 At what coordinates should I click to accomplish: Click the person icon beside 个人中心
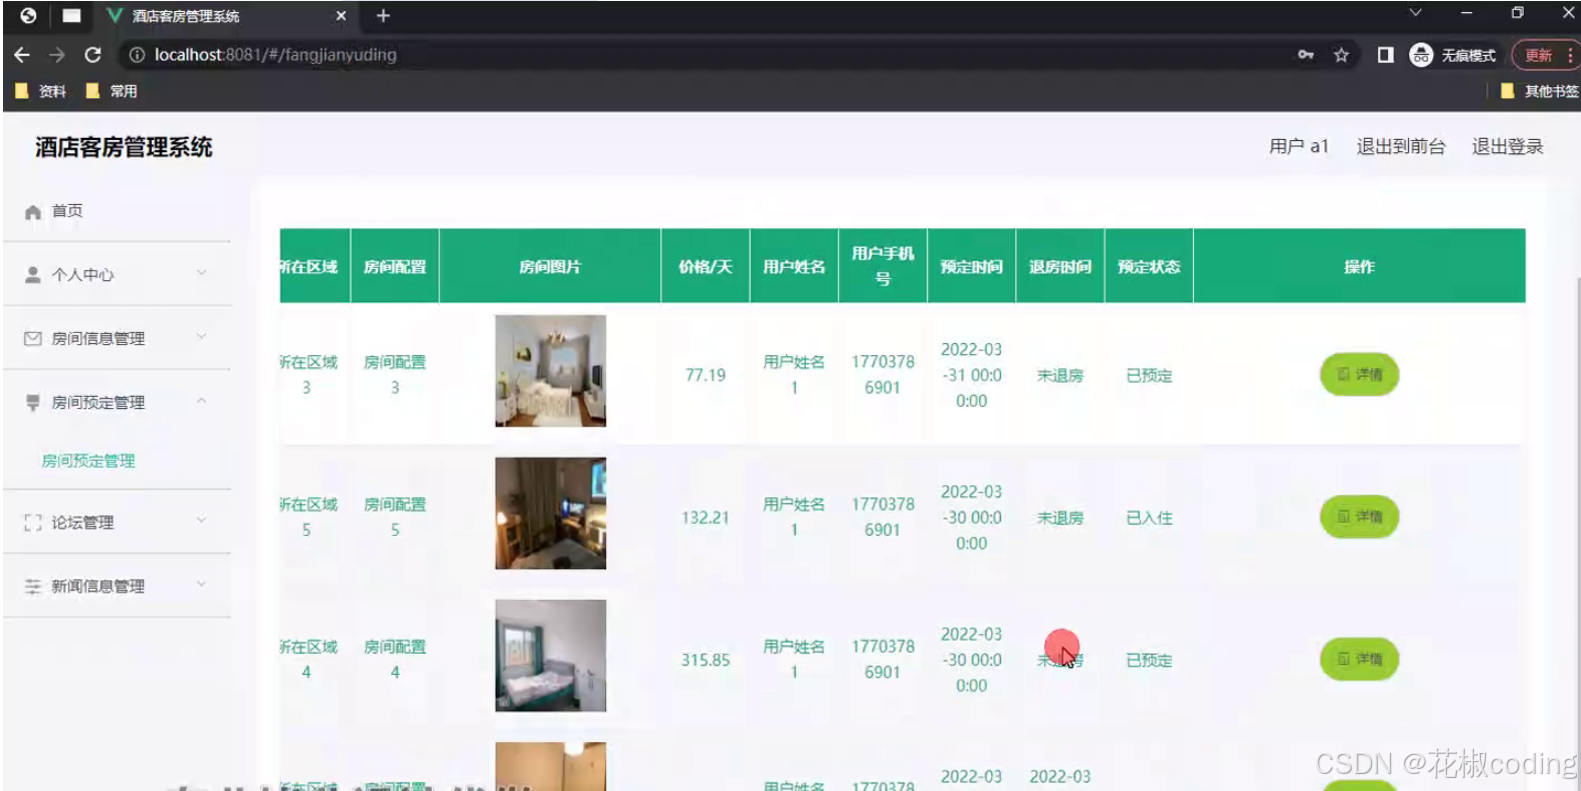click(x=33, y=274)
